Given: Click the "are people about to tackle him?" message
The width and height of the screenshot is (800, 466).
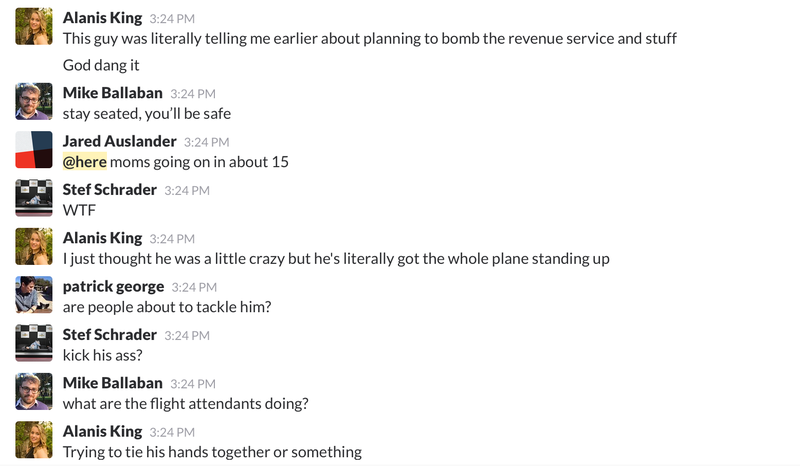Looking at the screenshot, I should pyautogui.click(x=167, y=307).
